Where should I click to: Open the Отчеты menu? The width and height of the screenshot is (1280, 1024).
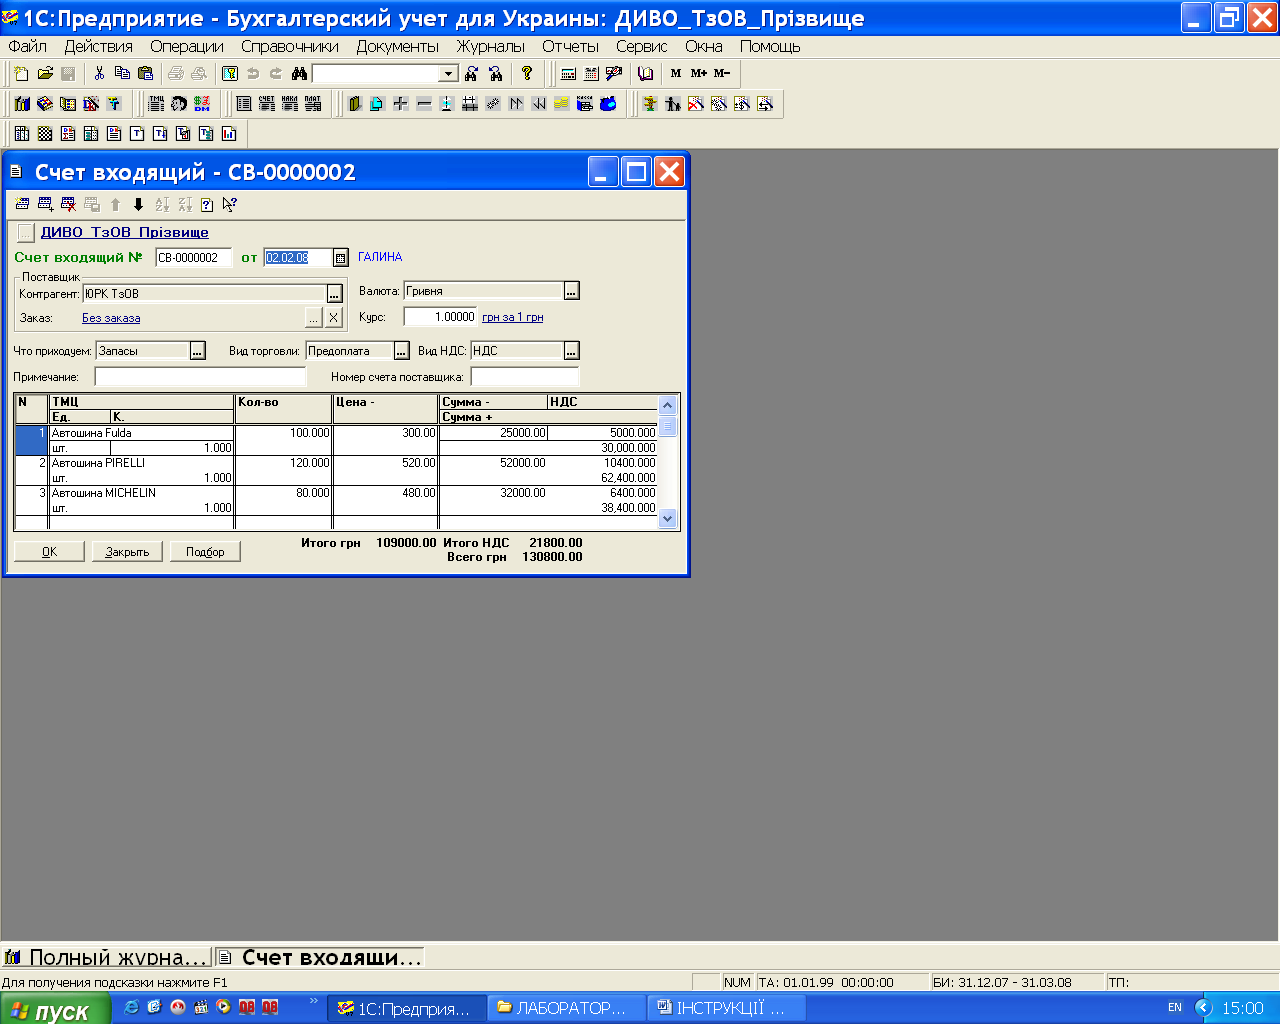tap(571, 46)
